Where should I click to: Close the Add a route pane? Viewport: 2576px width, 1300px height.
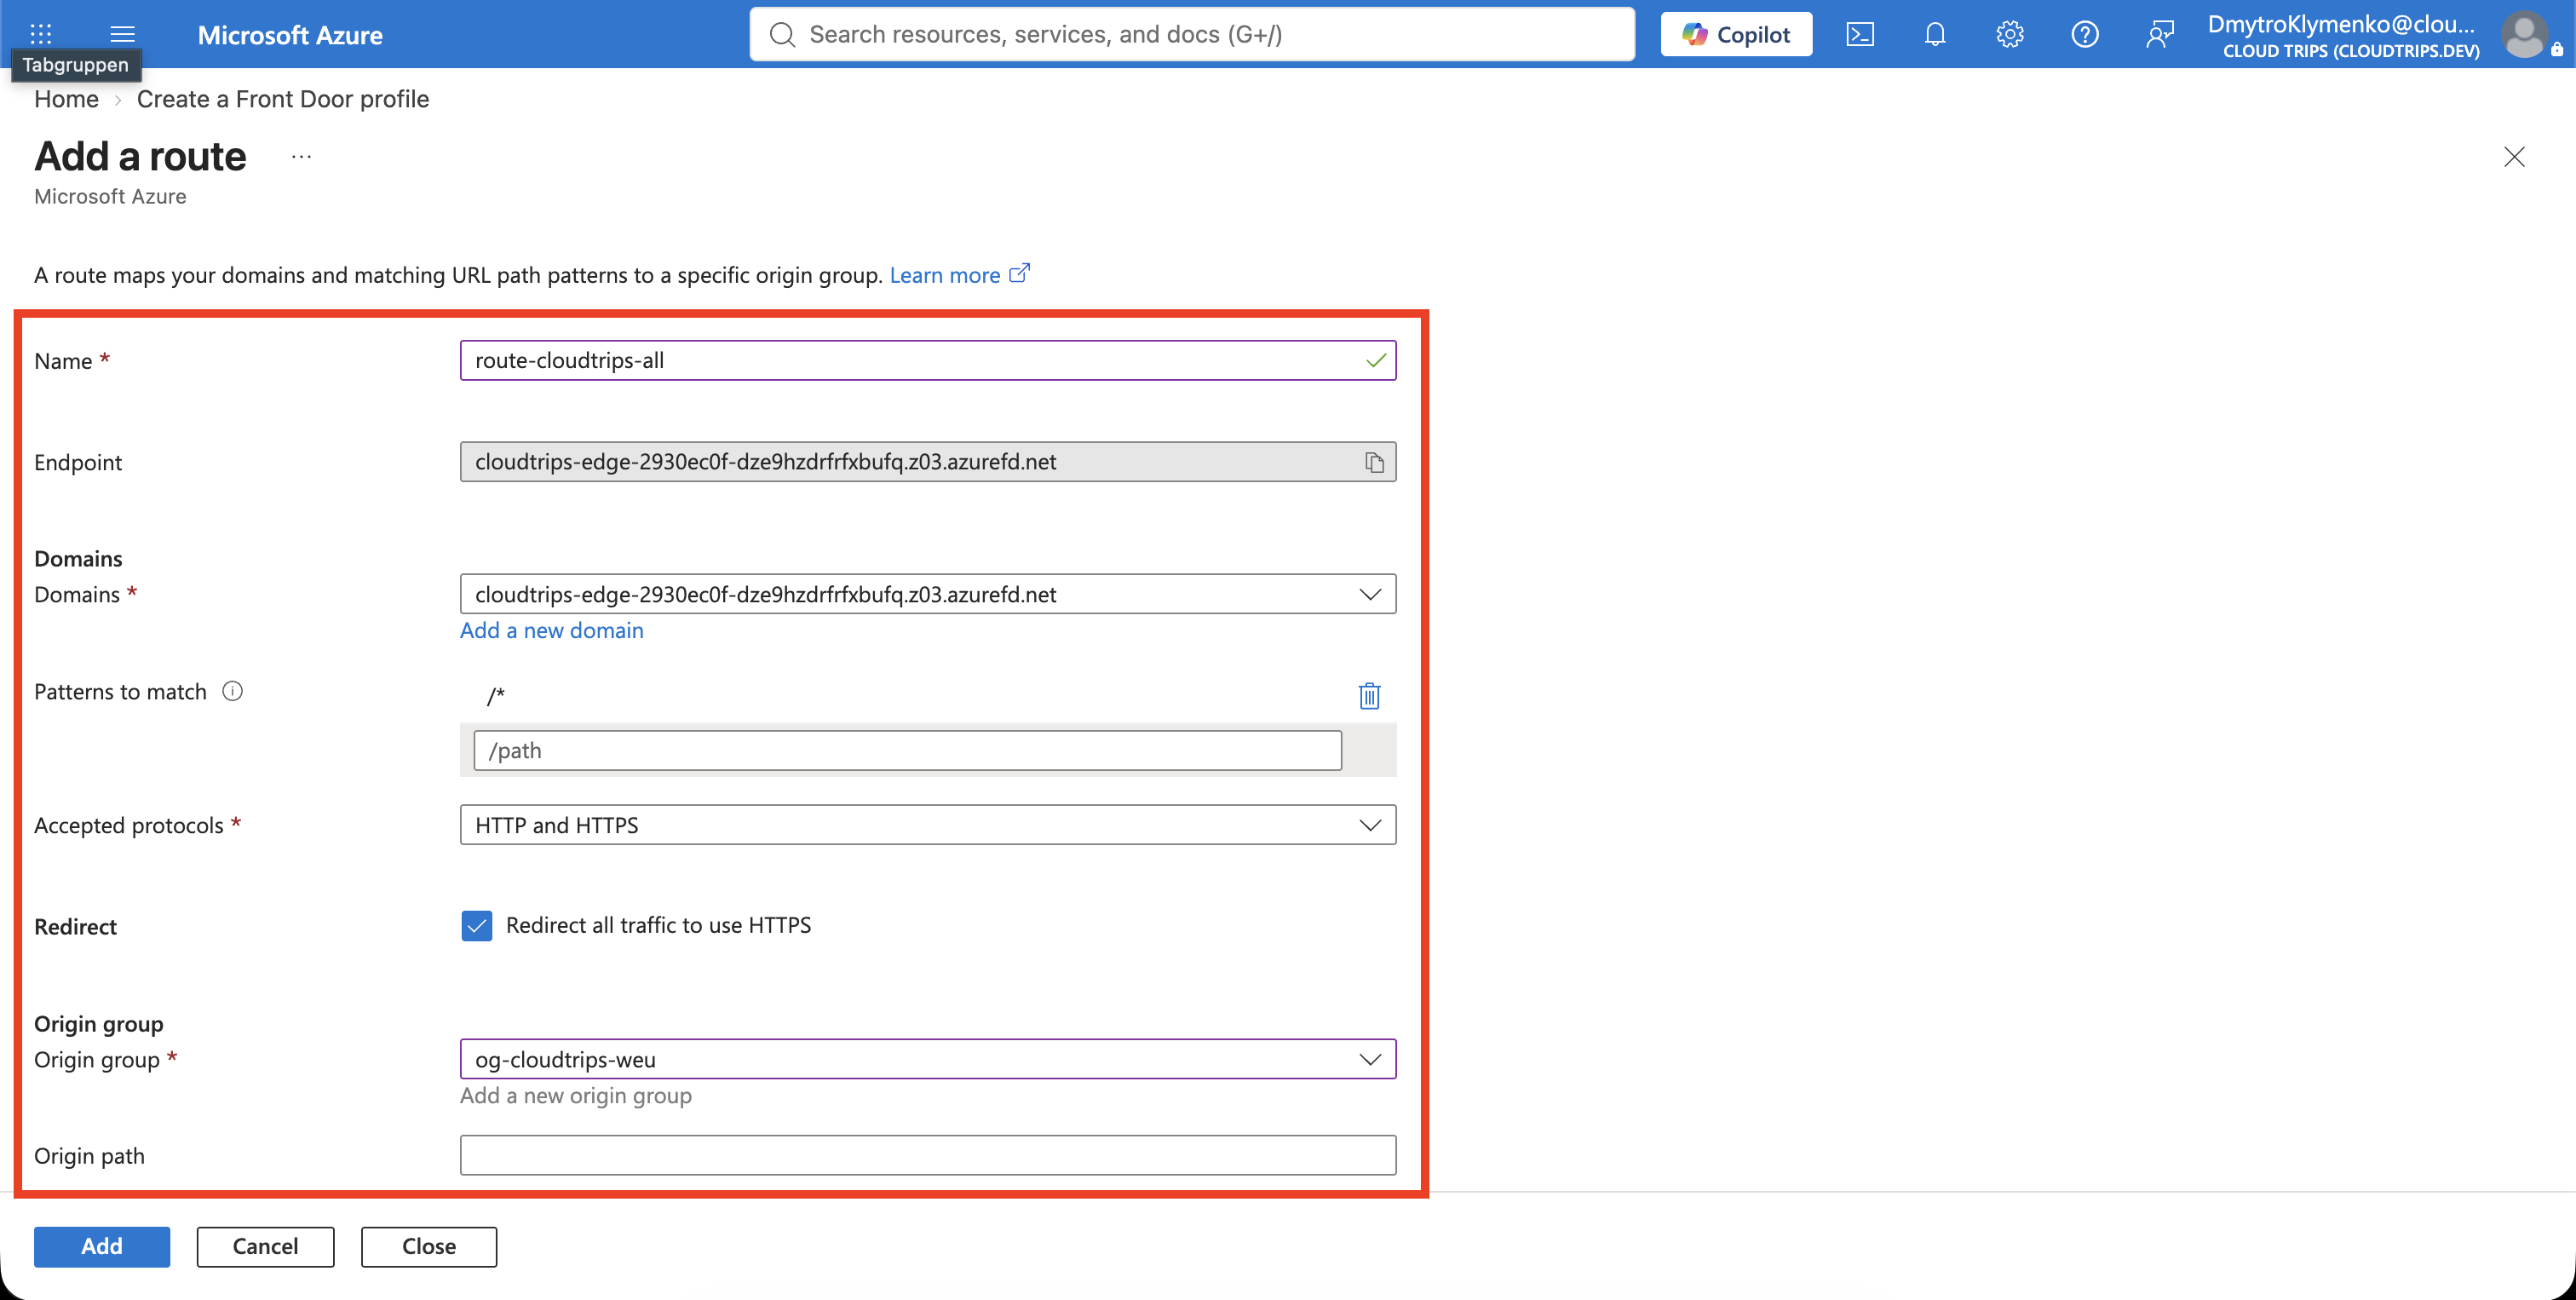point(2514,157)
